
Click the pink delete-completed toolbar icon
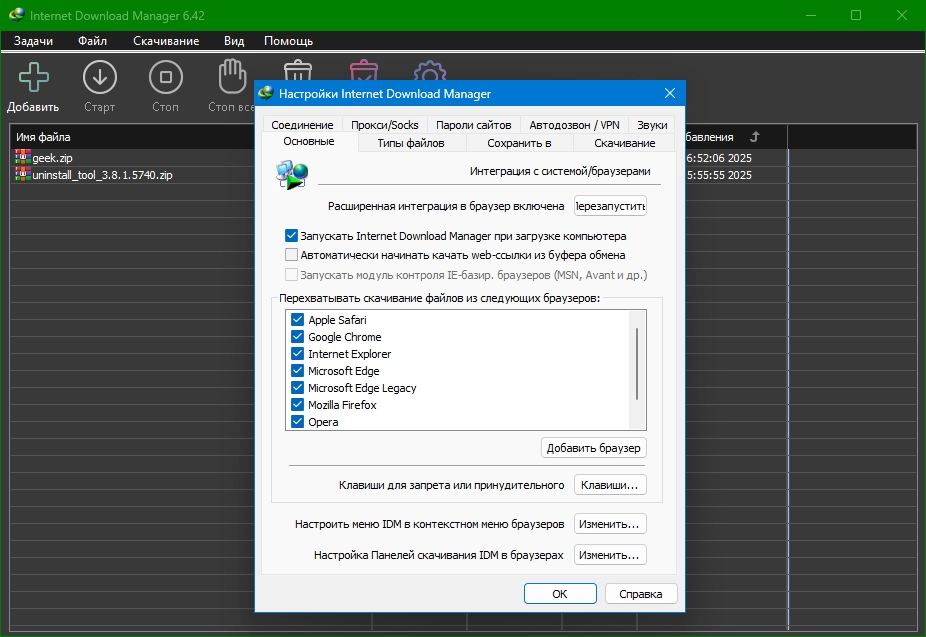(364, 70)
